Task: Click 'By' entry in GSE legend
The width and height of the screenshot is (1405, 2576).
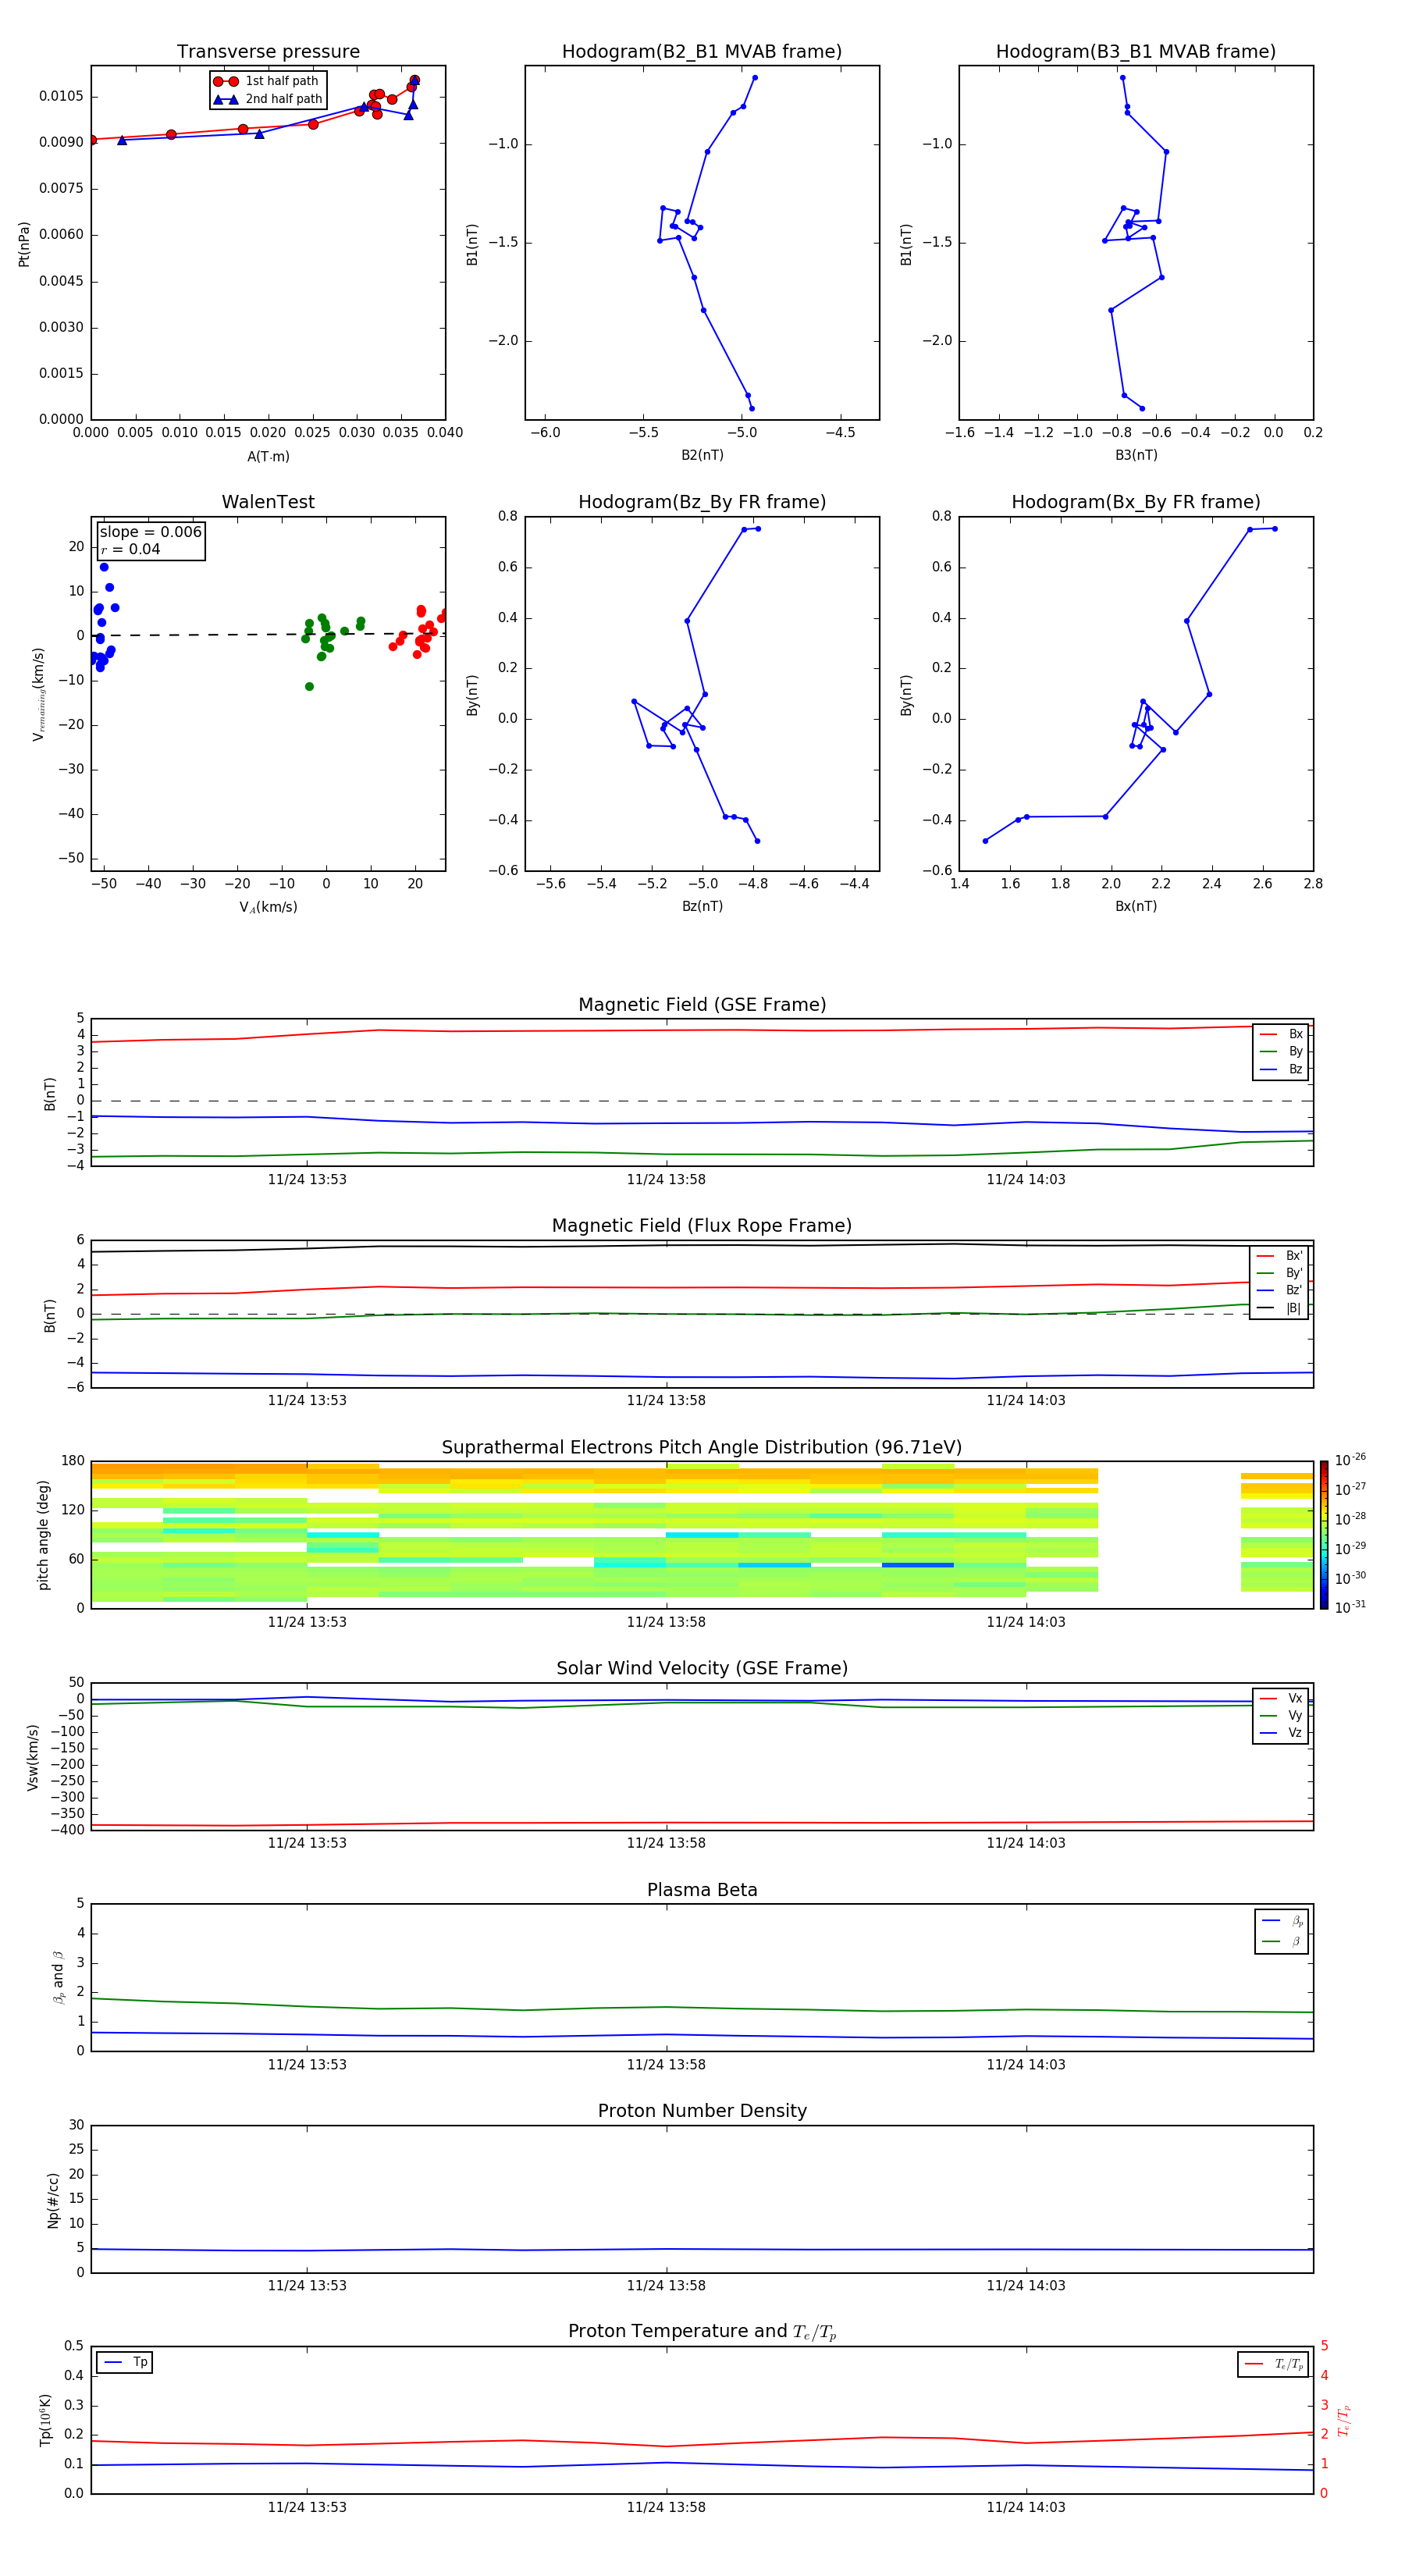Action: coord(1281,1051)
